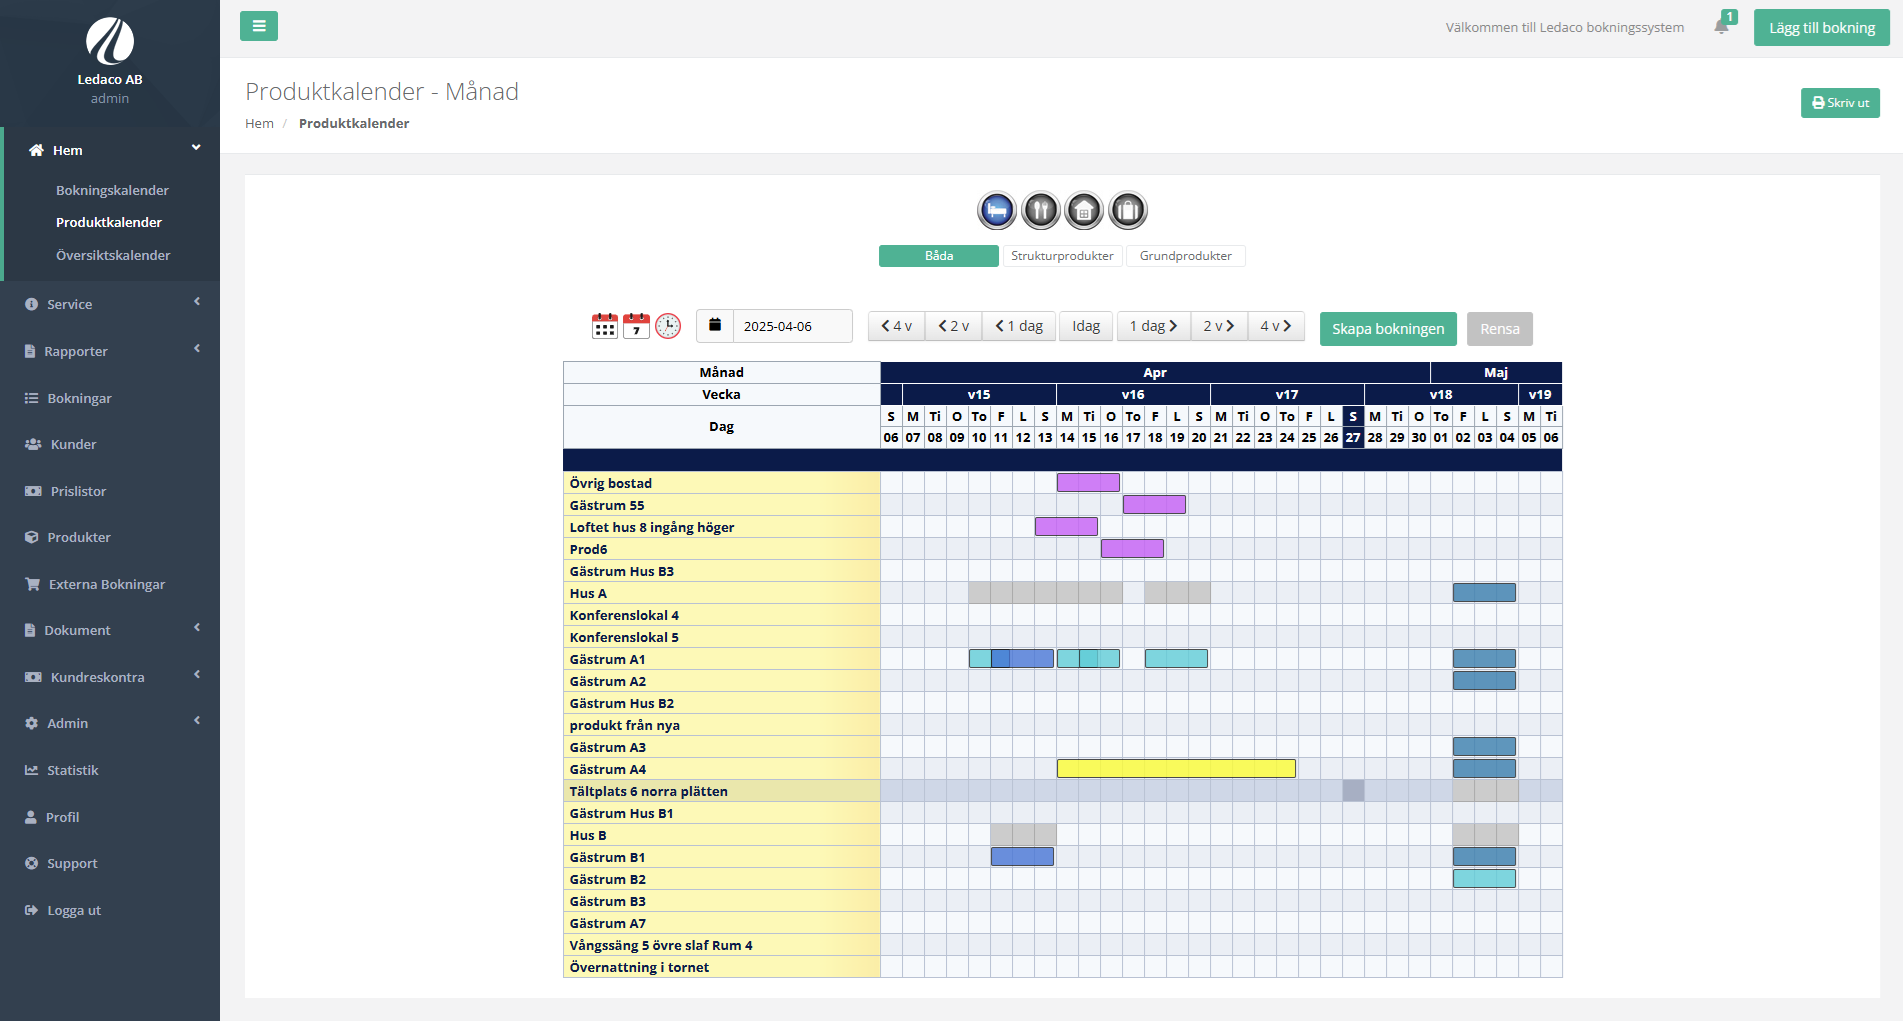Switch to week view calendar icon
1903x1021 pixels.
click(636, 326)
